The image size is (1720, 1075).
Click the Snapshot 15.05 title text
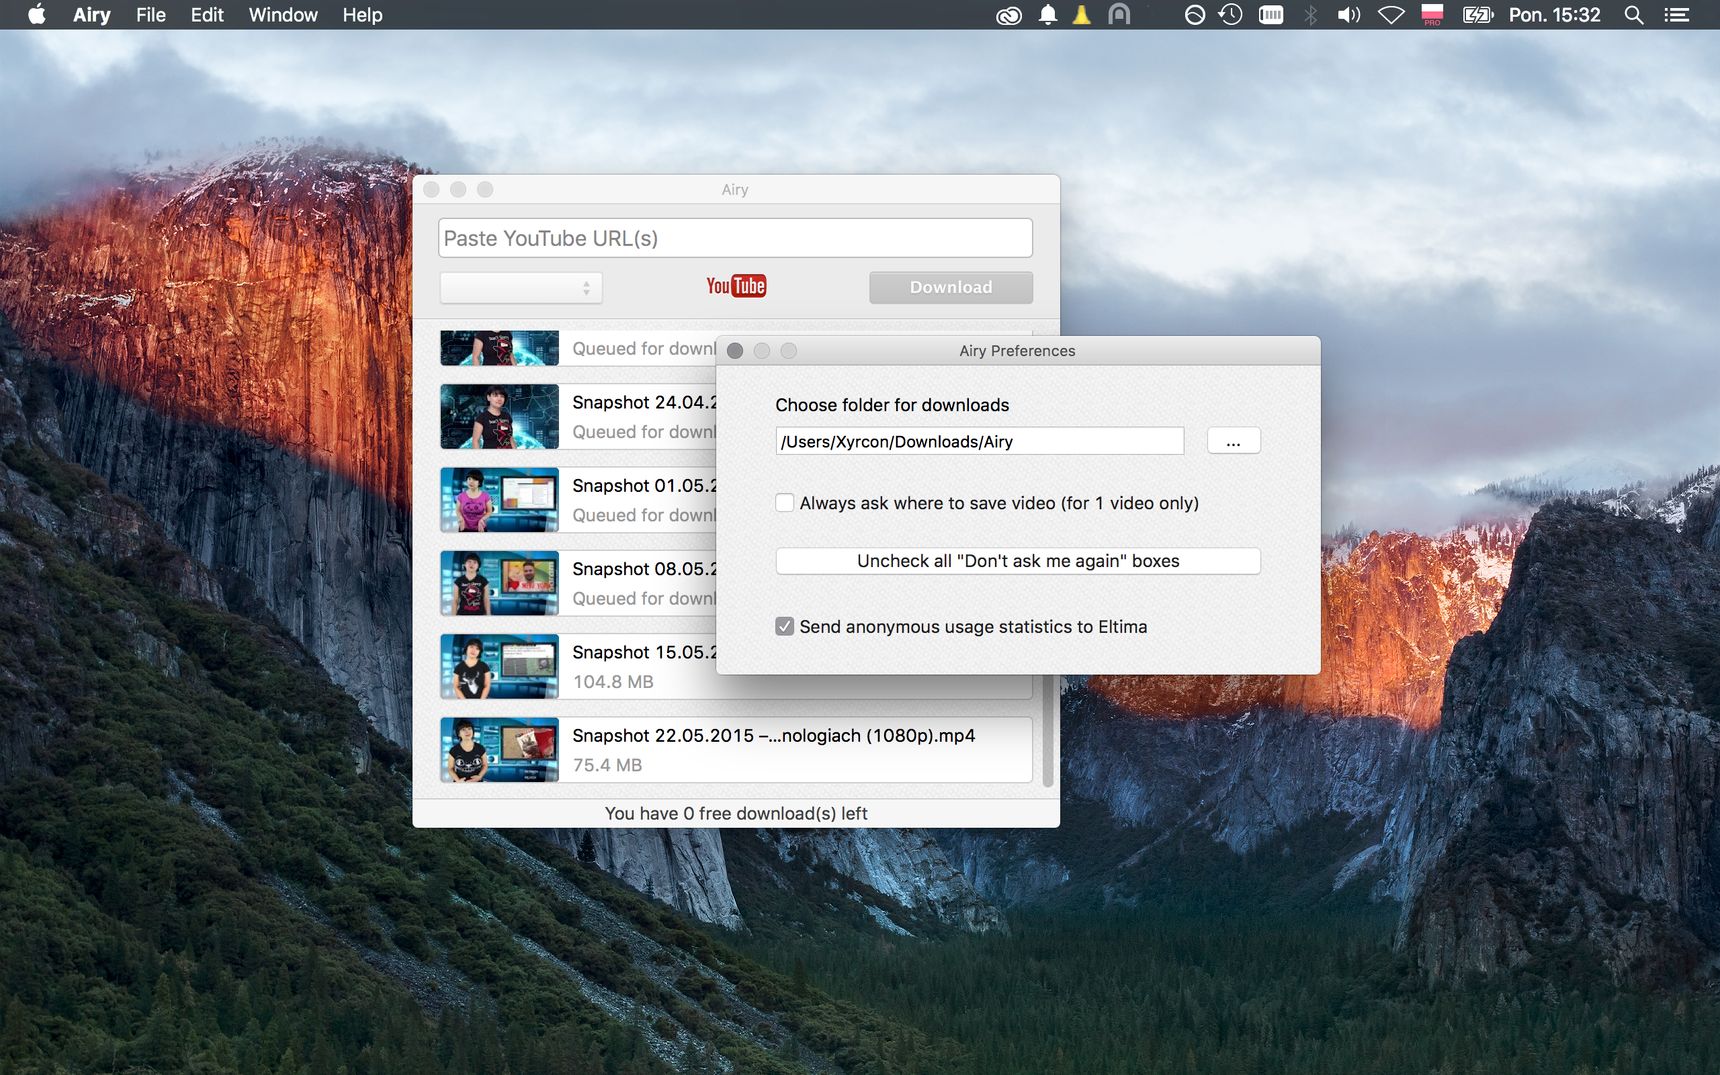pyautogui.click(x=644, y=652)
